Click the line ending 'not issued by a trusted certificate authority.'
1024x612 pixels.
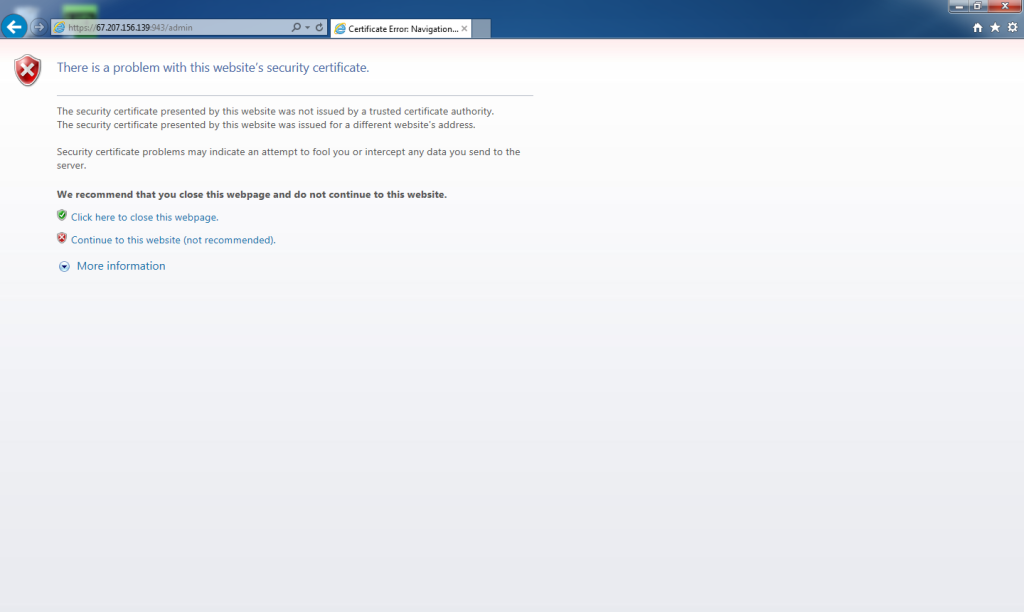(275, 111)
